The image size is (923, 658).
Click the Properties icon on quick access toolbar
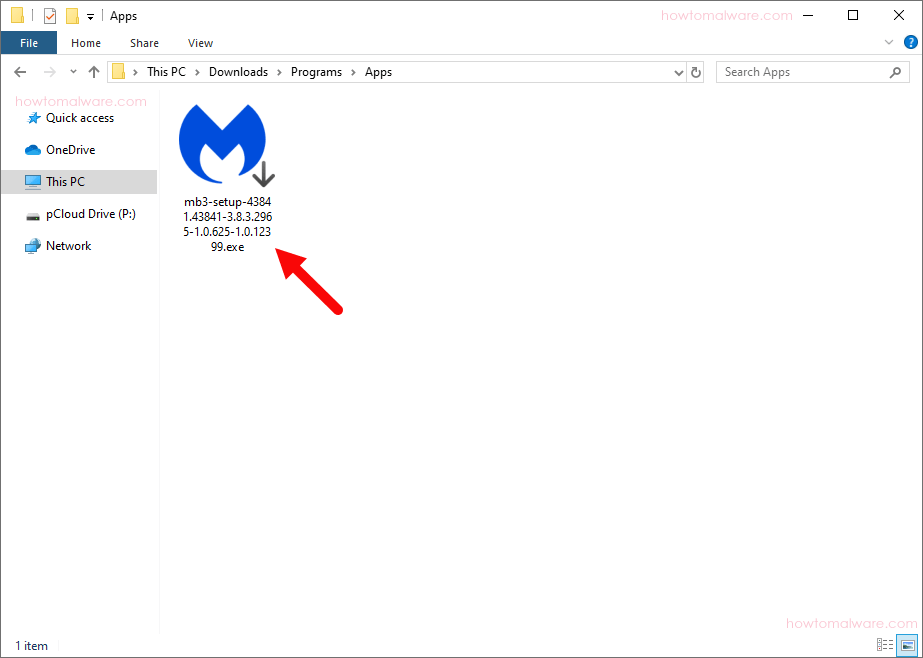click(x=48, y=15)
